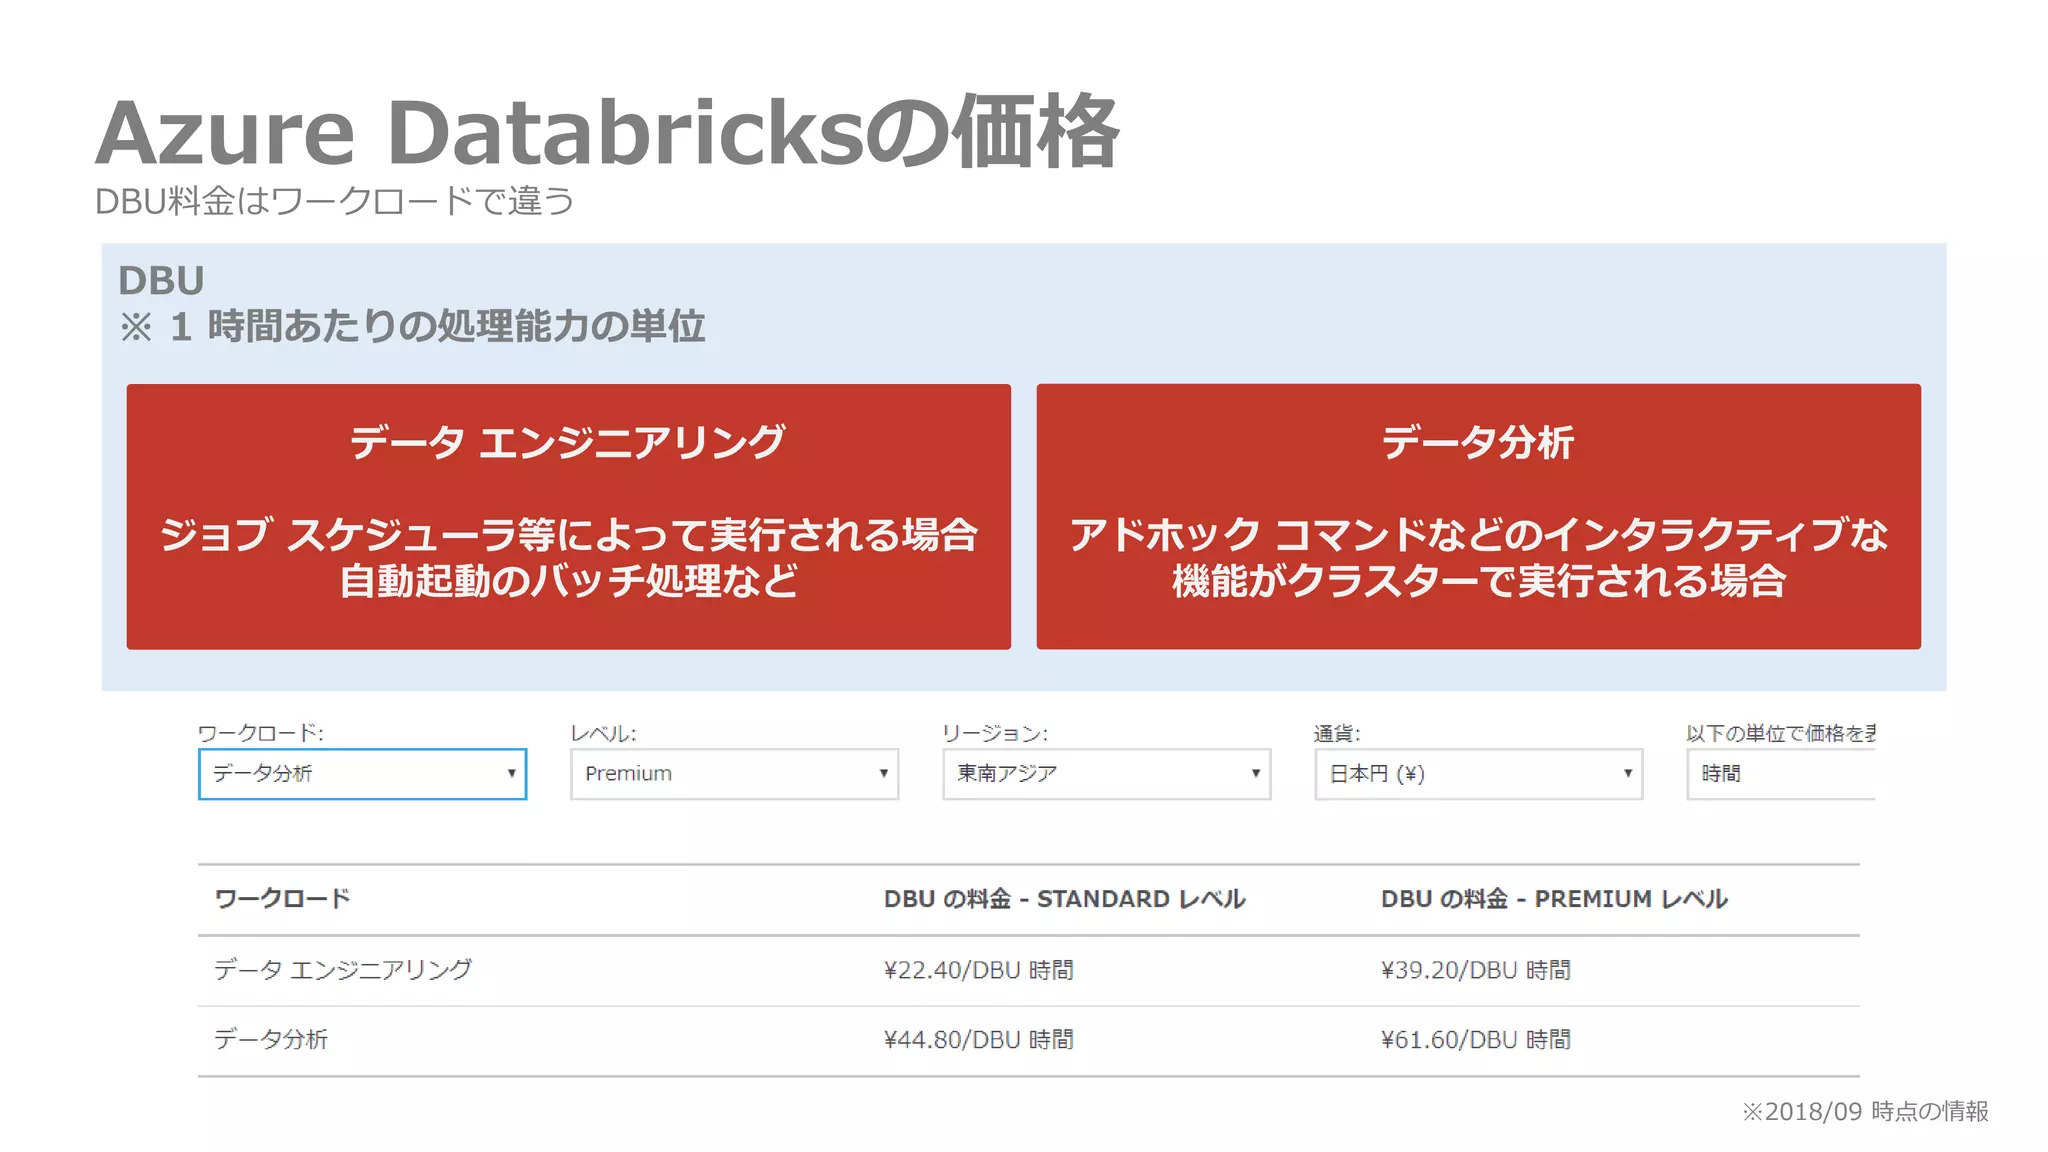The height and width of the screenshot is (1152, 2048).
Task: Click the リージョン: label above the dropdown
Action: (x=995, y=733)
